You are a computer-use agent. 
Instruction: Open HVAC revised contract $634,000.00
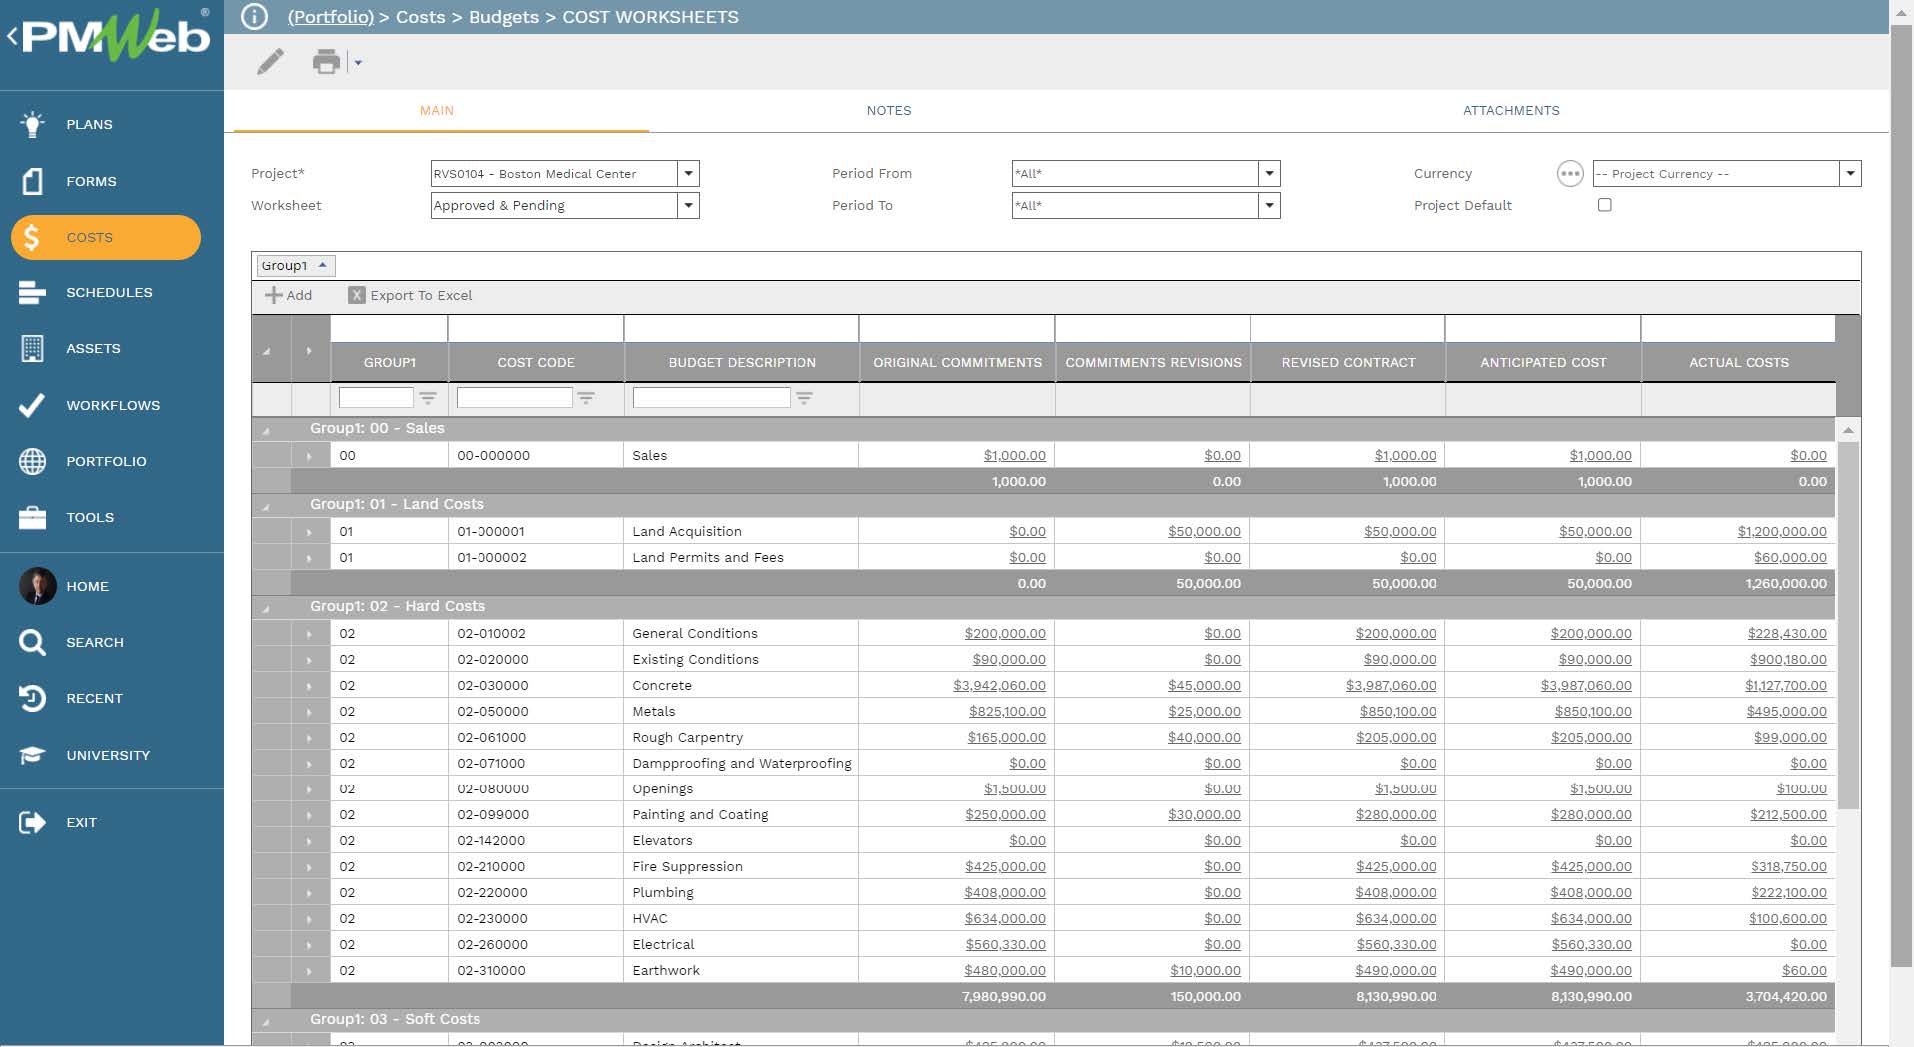tap(1396, 919)
